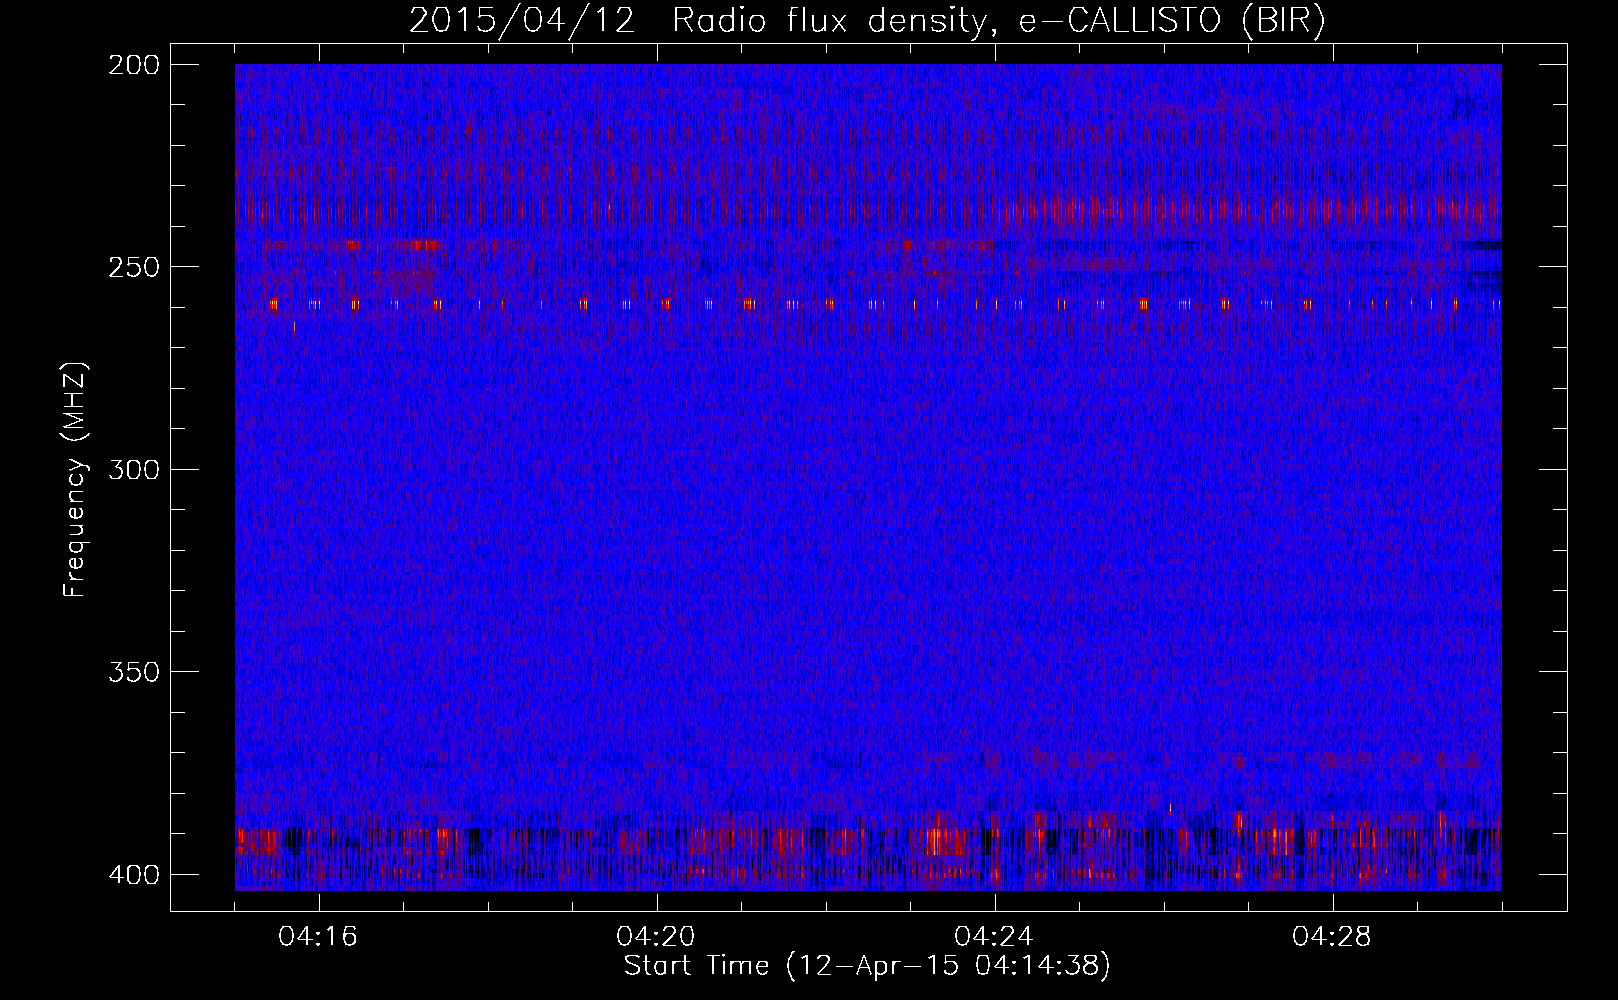The image size is (1618, 1000).
Task: Click the 'Frequency (MHZ)' axis label
Action: point(75,480)
